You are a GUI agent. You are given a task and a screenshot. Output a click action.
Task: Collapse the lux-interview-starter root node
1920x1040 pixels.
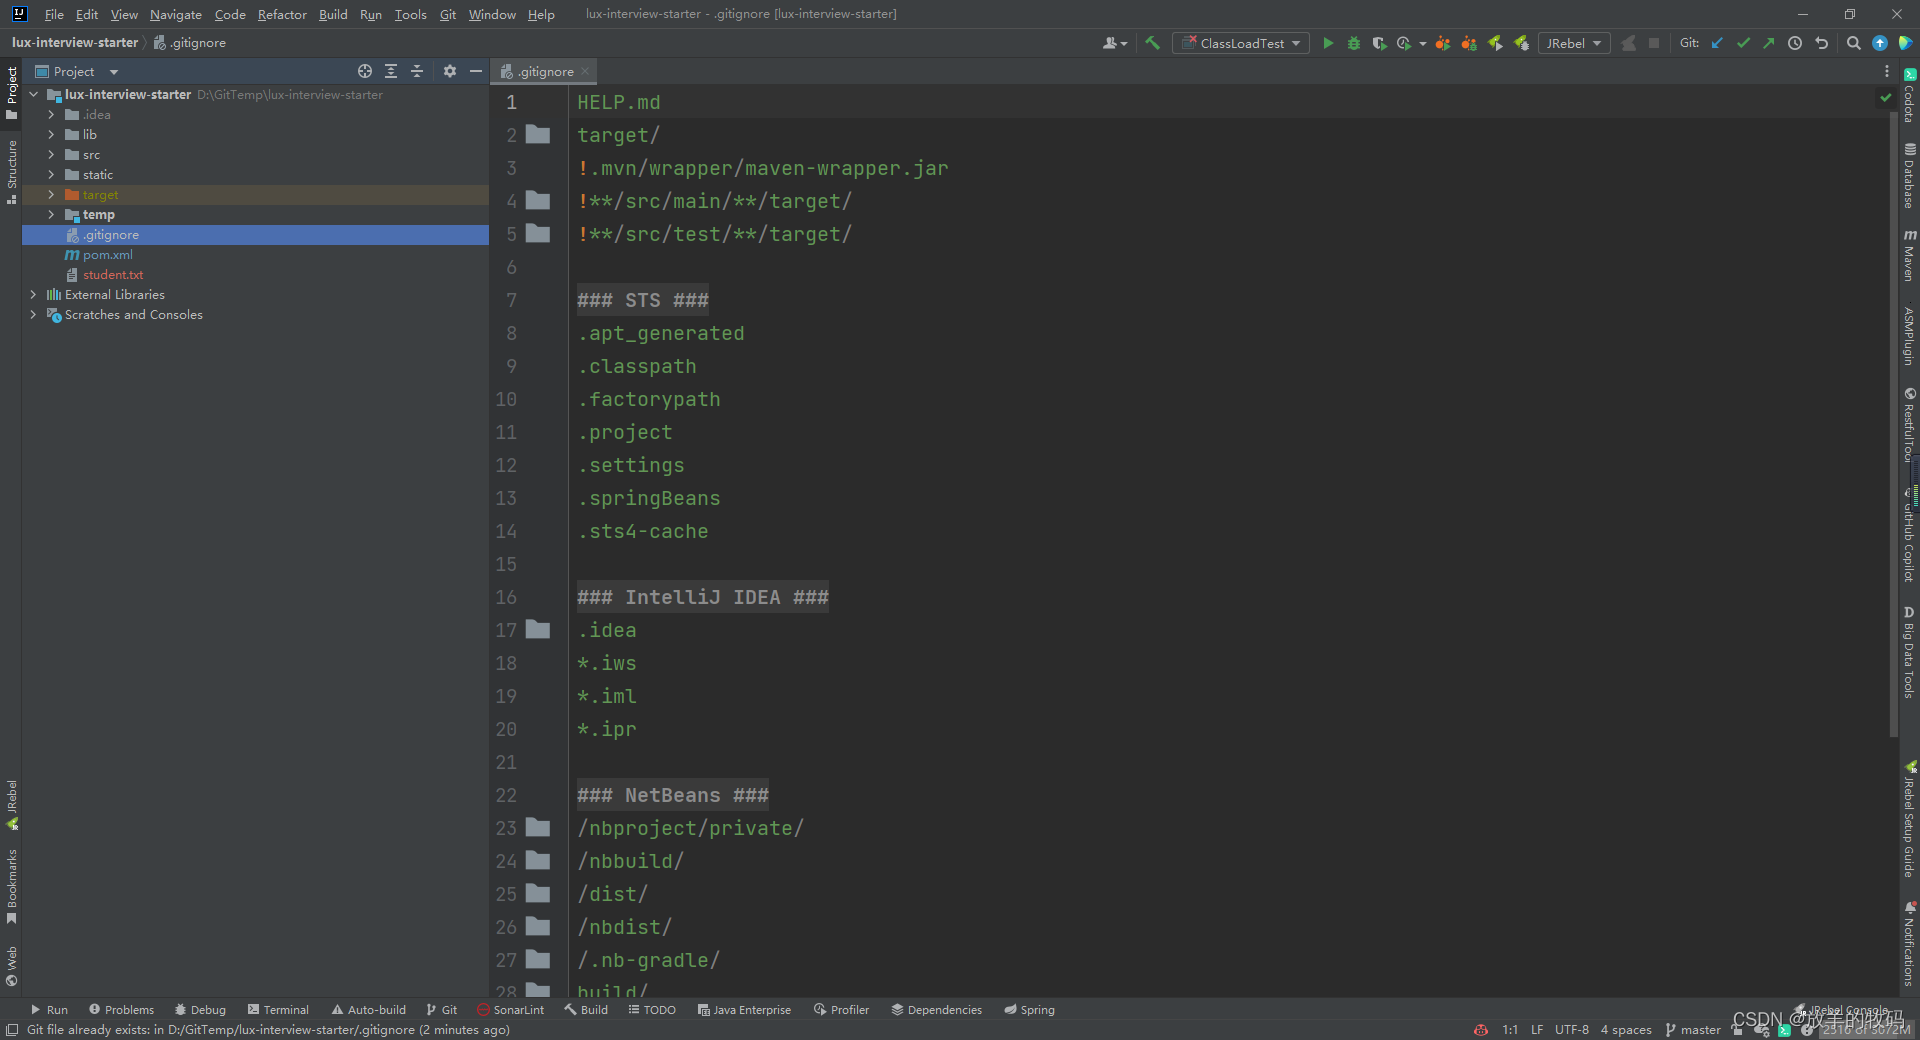pyautogui.click(x=33, y=94)
